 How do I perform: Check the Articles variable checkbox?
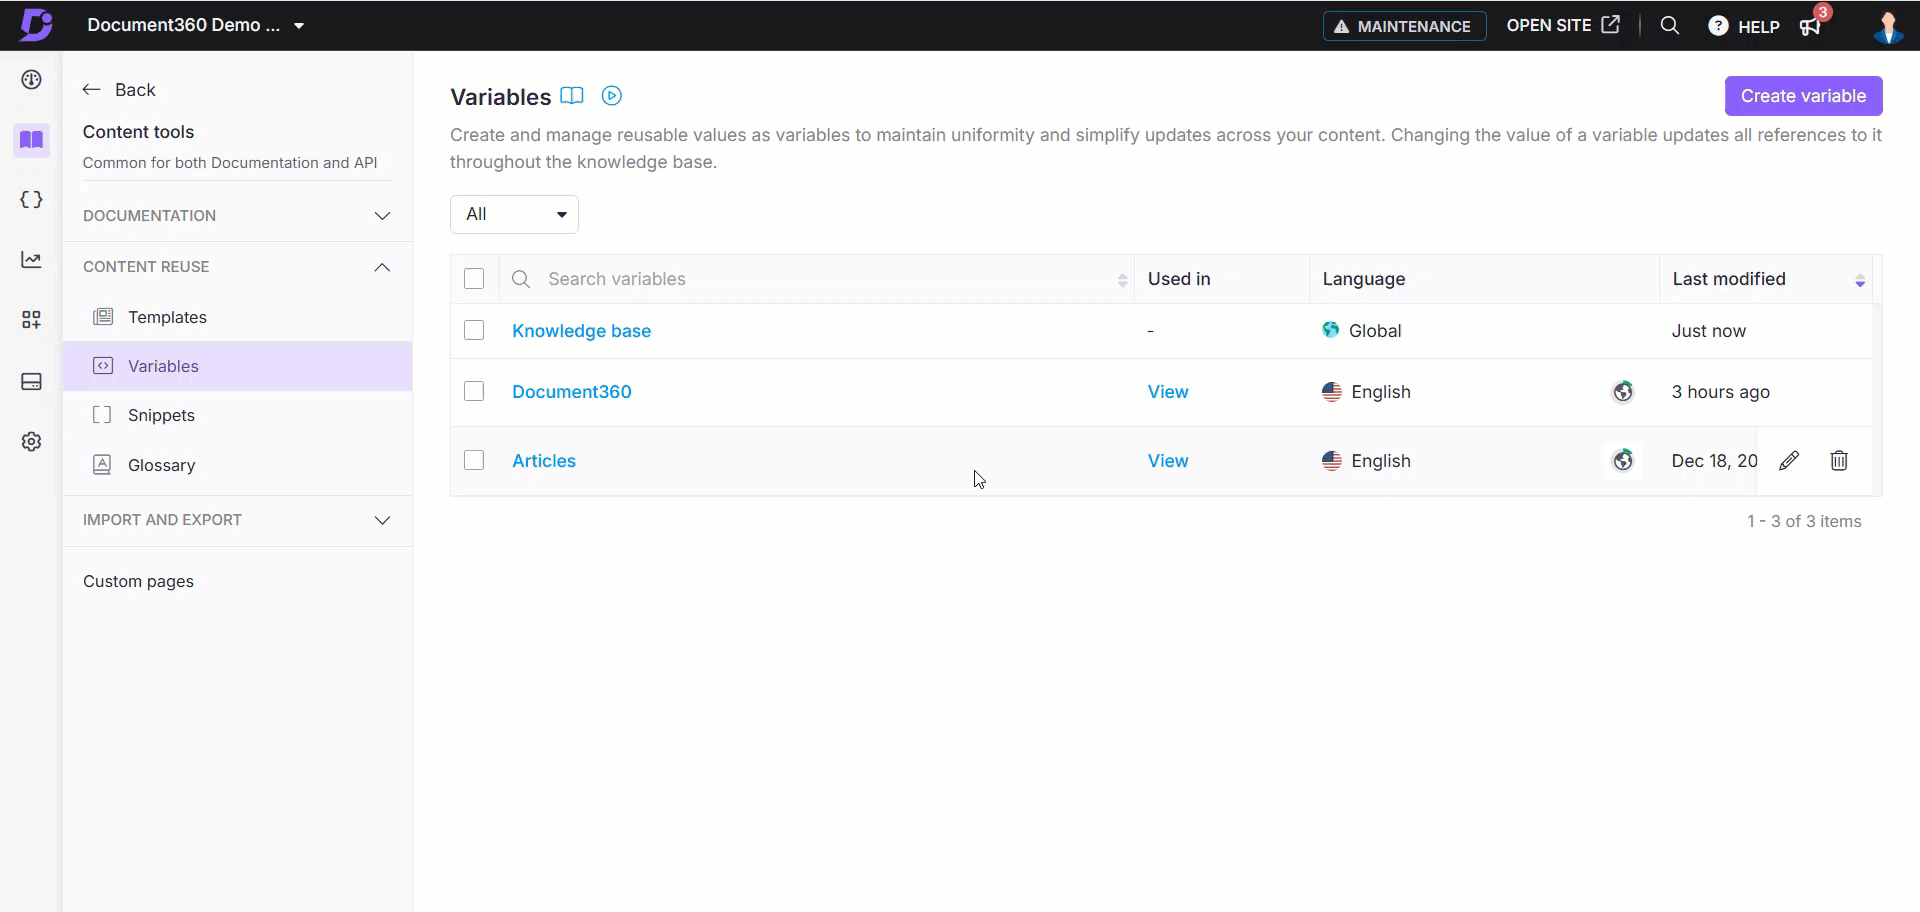474,461
